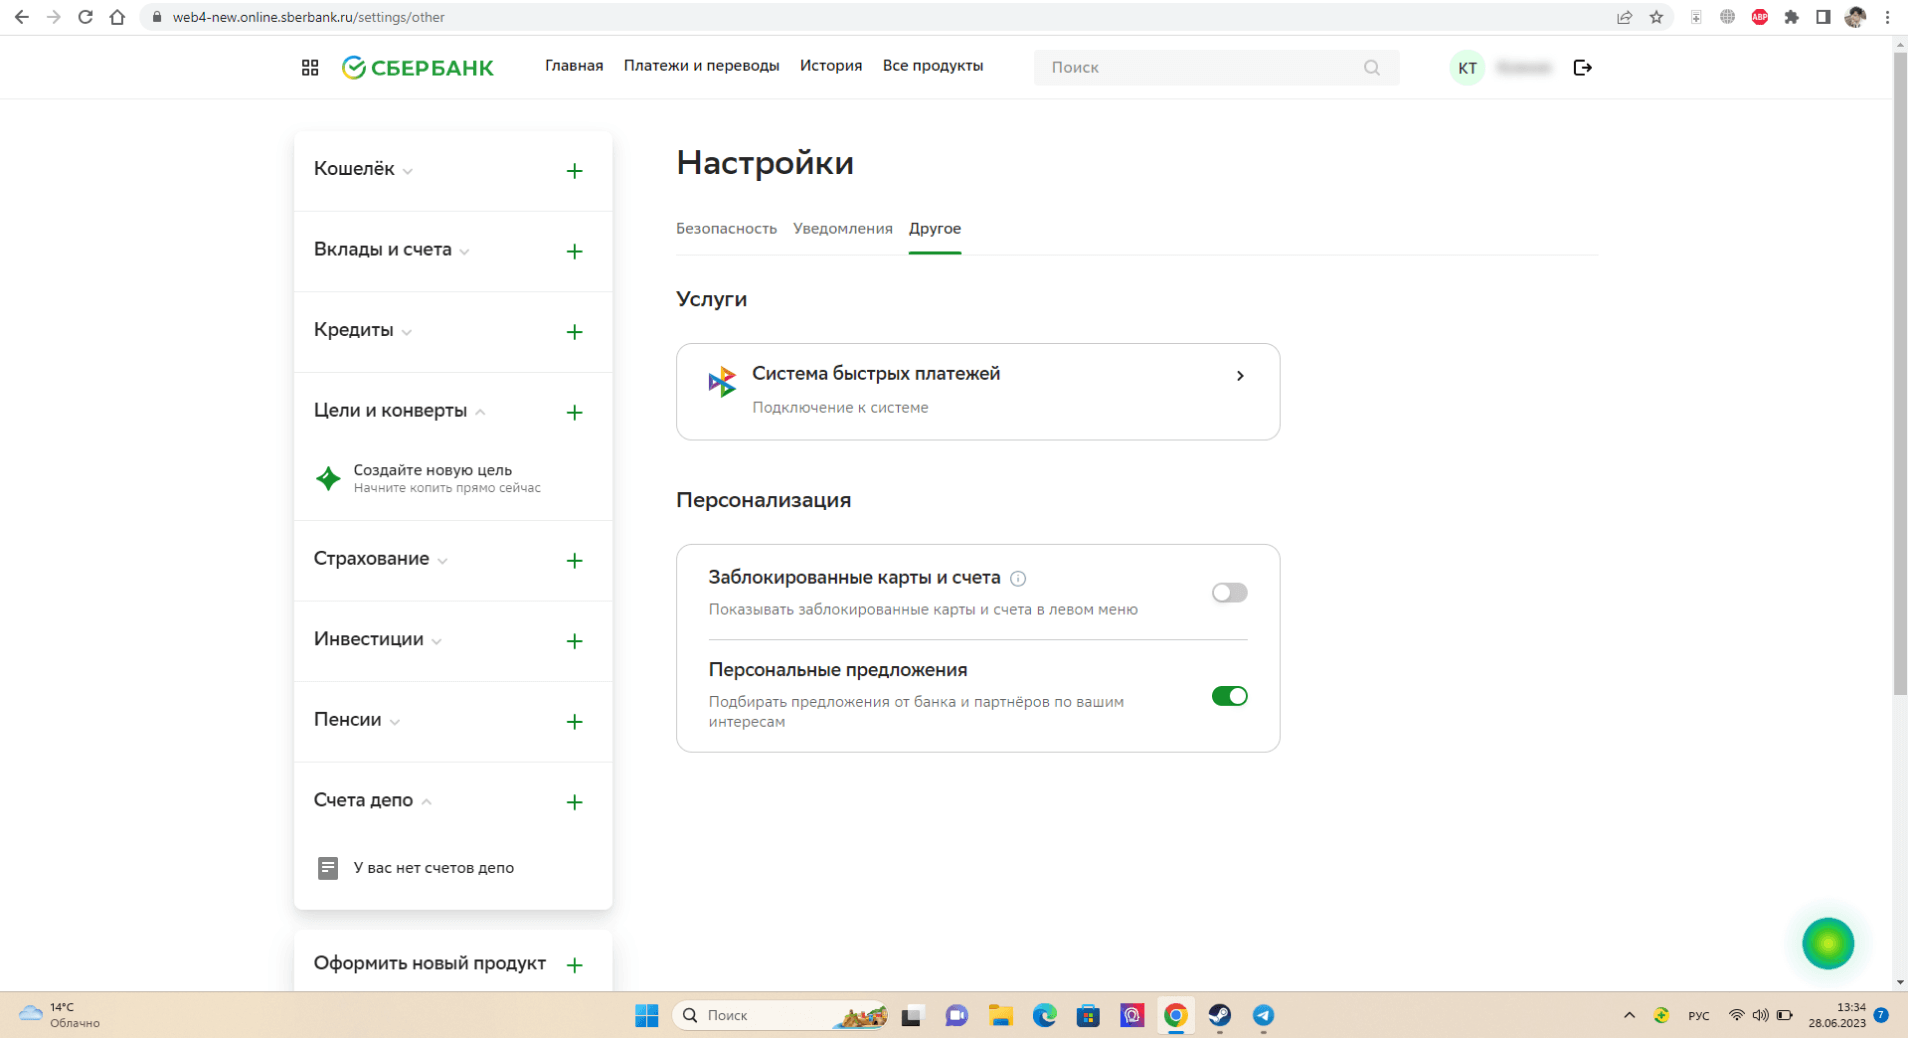Click the plus icon next to Инвестиции
1908x1038 pixels.
pyautogui.click(x=574, y=641)
